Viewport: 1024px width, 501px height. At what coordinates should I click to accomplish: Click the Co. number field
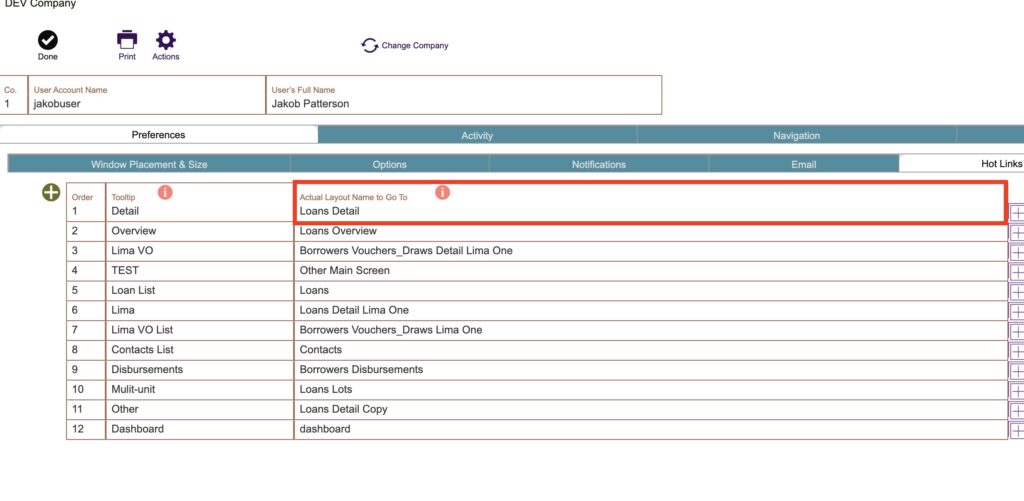point(14,95)
